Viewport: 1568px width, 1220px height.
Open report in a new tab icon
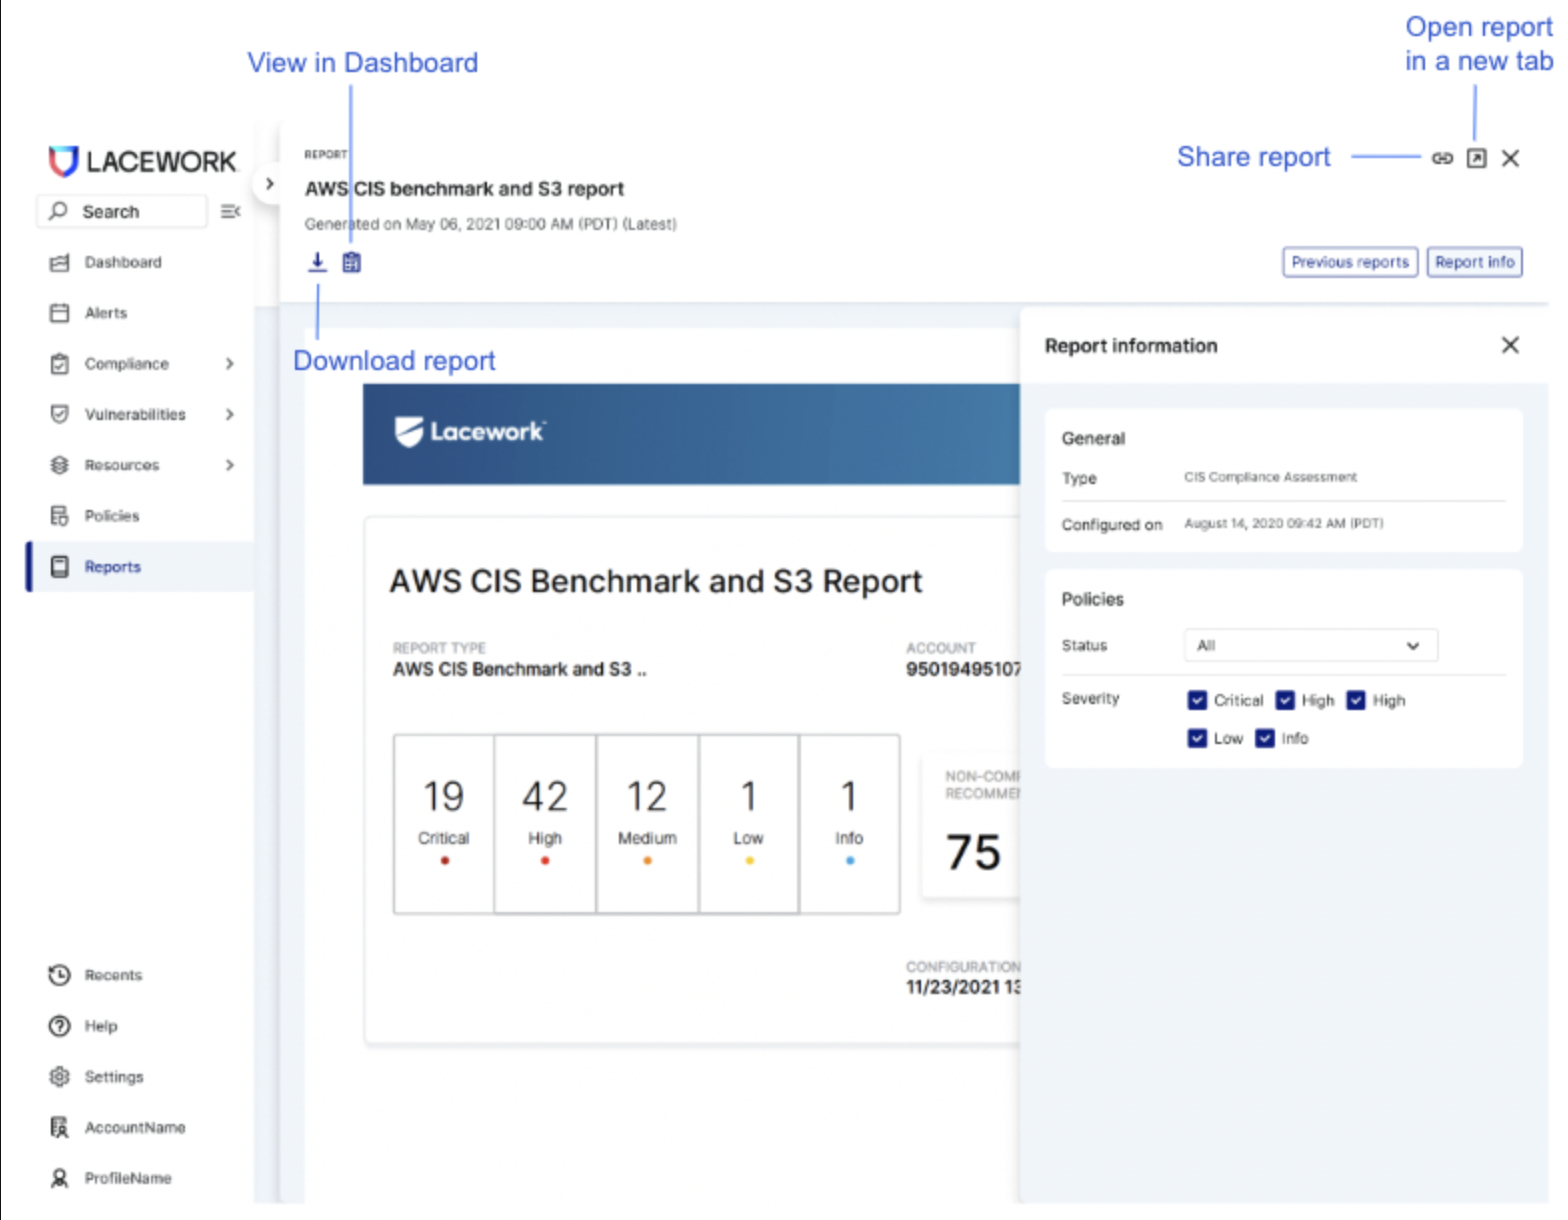coord(1476,158)
